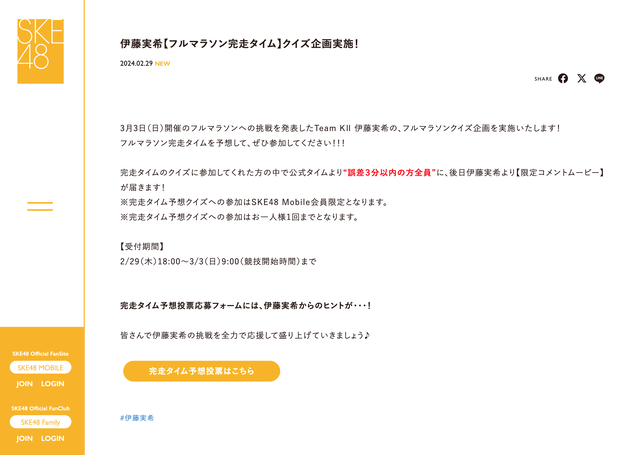Click the SKE48 logo in sidebar
Screen dimensions: 640x455
pyautogui.click(x=40, y=51)
